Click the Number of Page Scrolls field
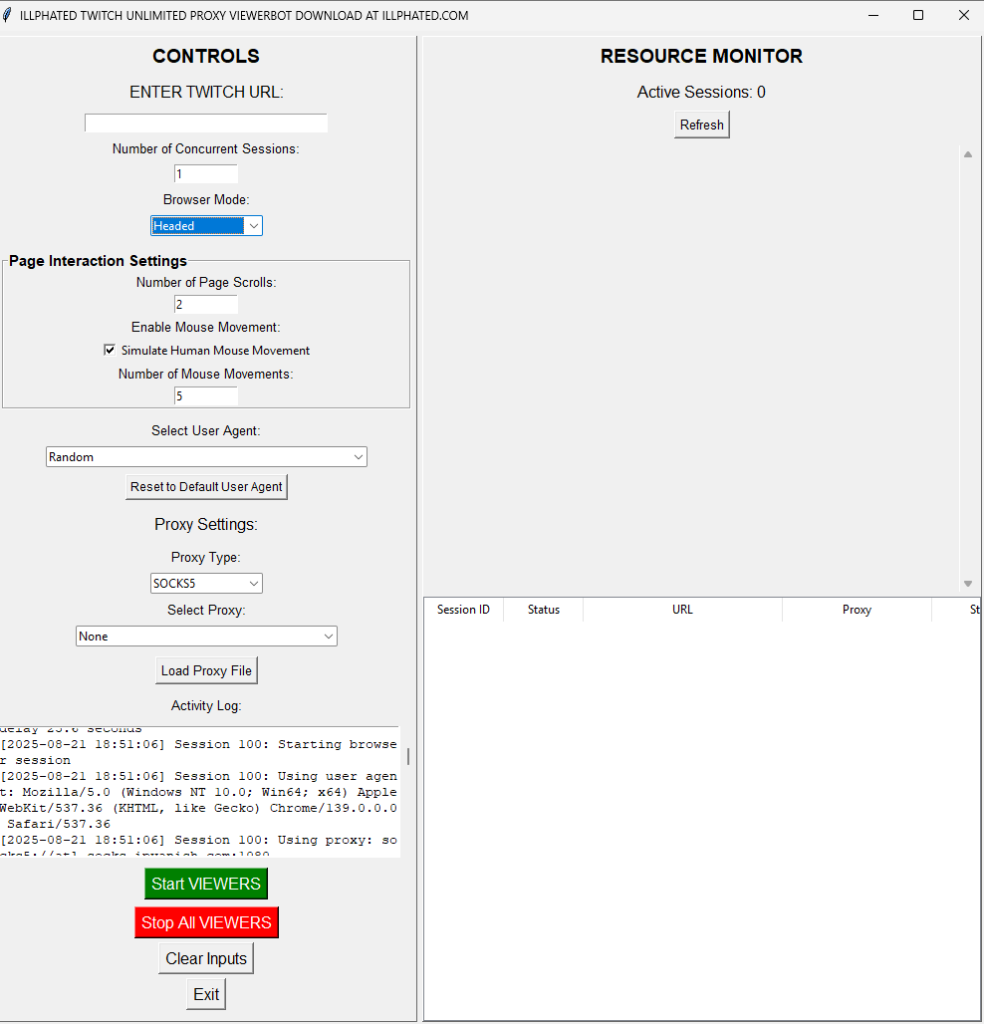 (x=206, y=304)
